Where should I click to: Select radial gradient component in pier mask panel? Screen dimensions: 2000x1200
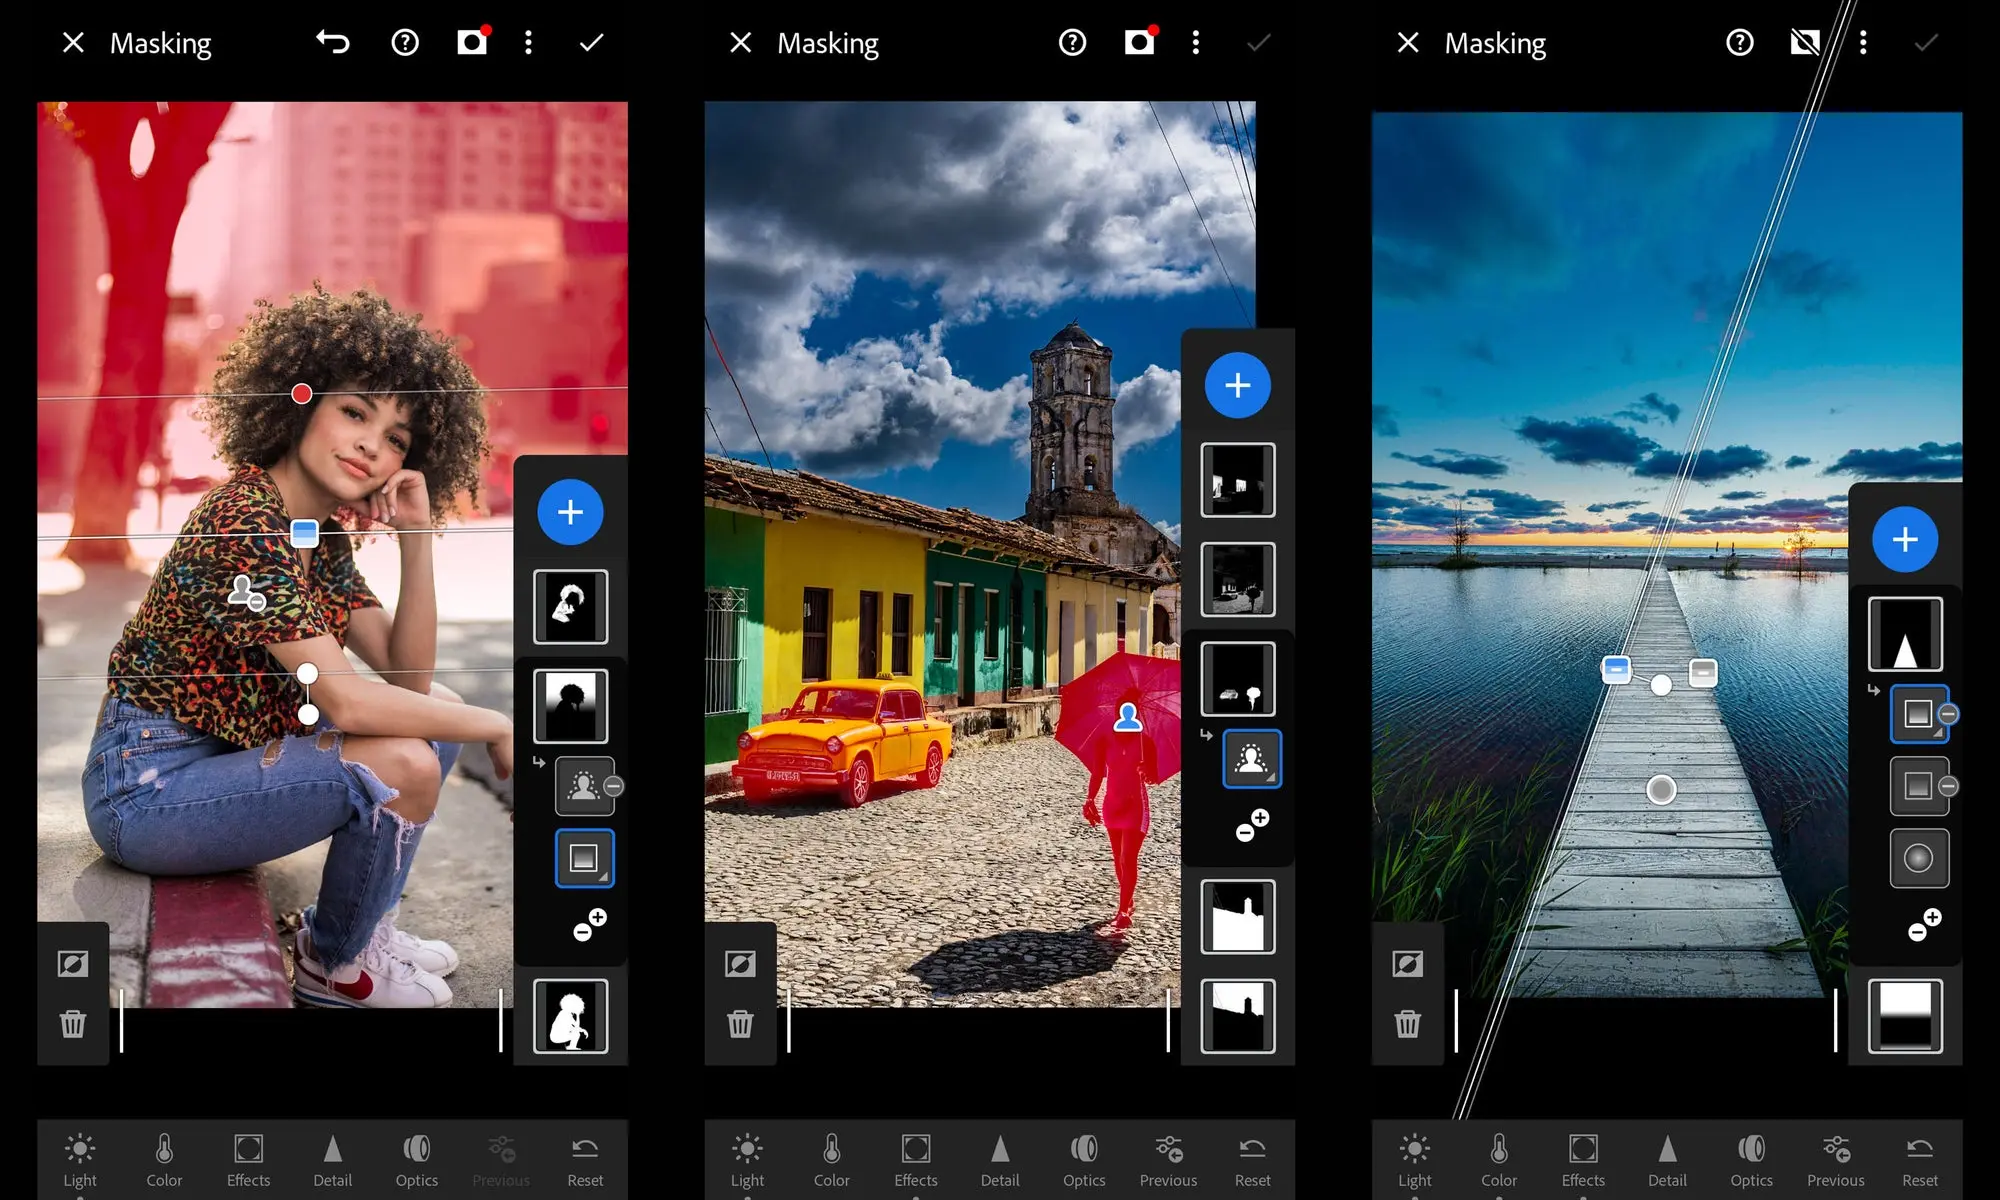pyautogui.click(x=1918, y=858)
